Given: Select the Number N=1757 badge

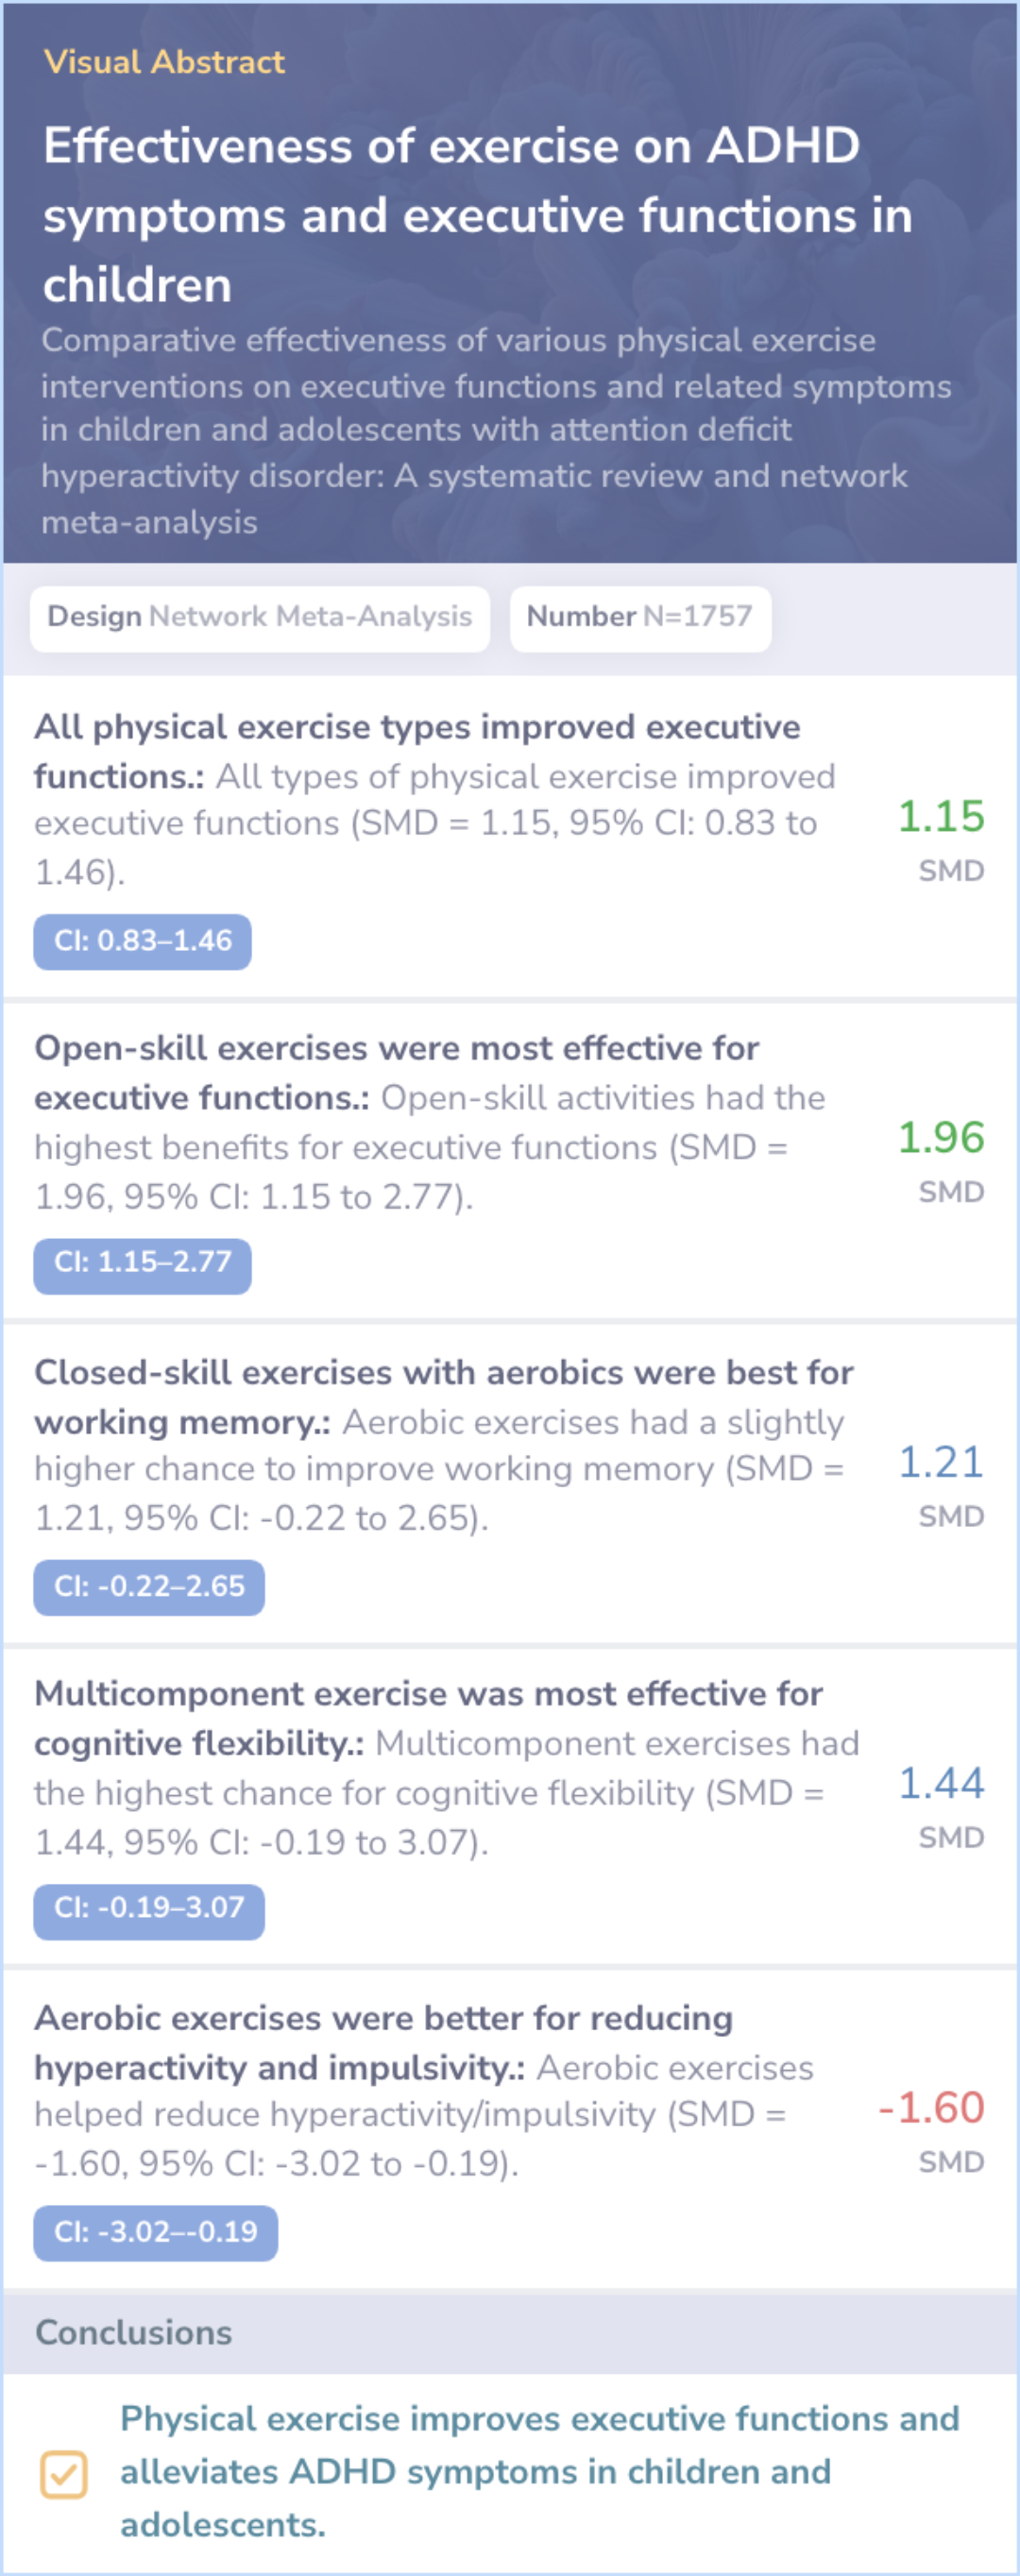Looking at the screenshot, I should coord(640,618).
